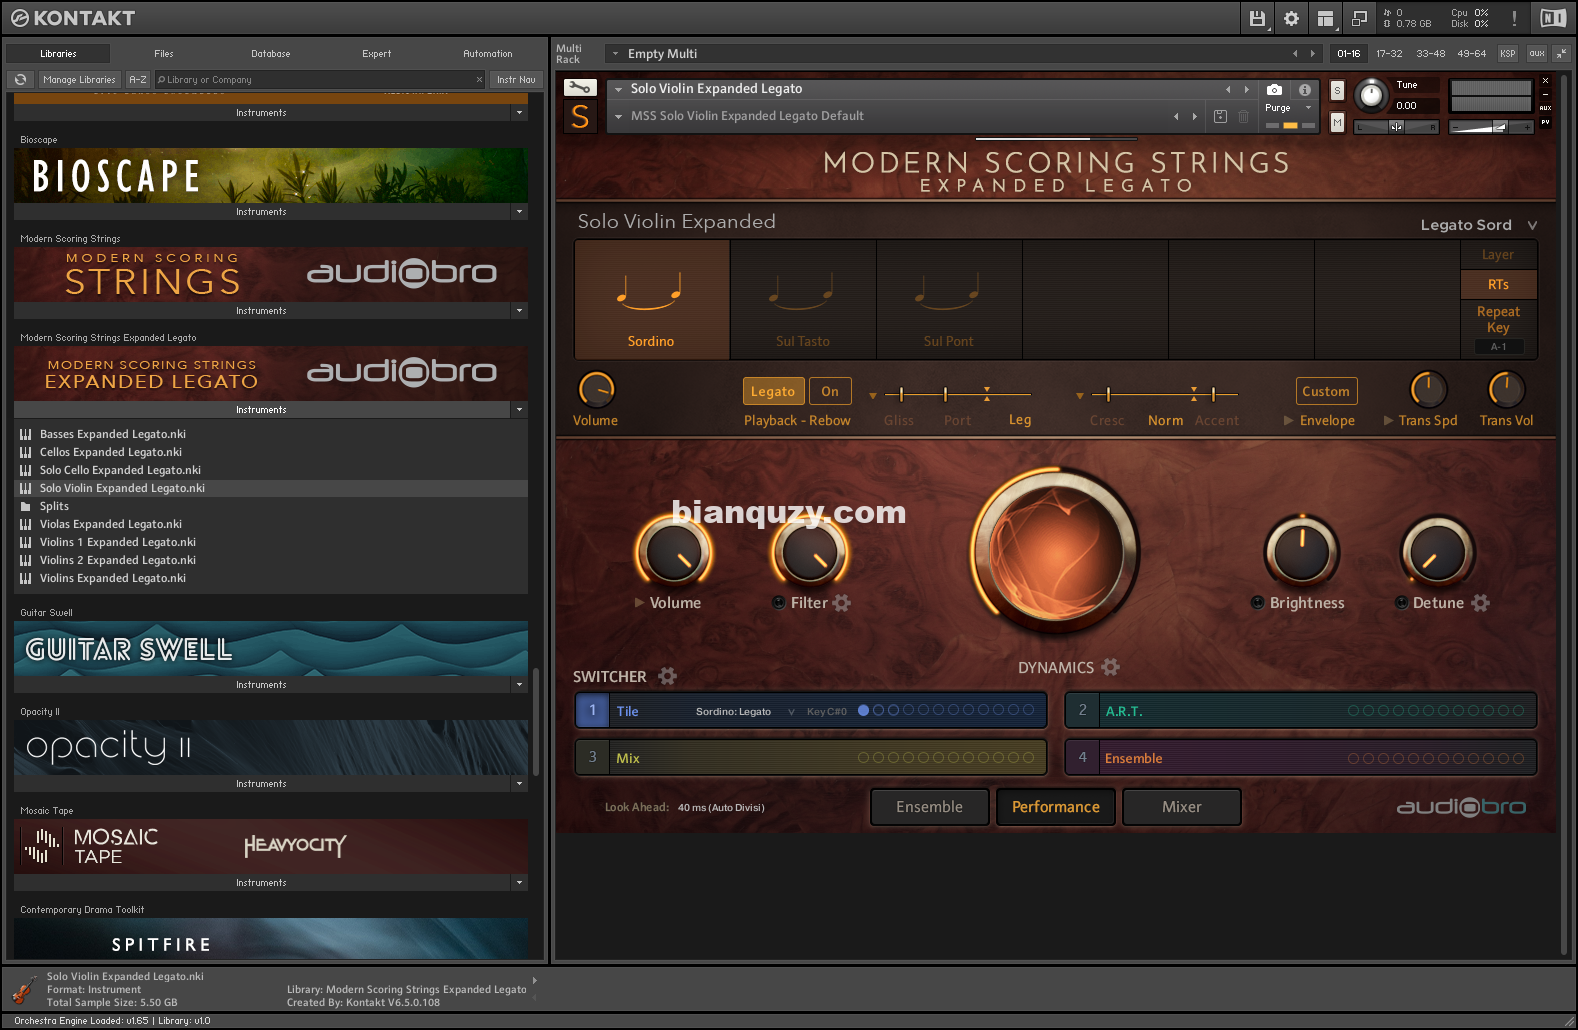Open Empty Multi rack dropdown

(x=615, y=54)
